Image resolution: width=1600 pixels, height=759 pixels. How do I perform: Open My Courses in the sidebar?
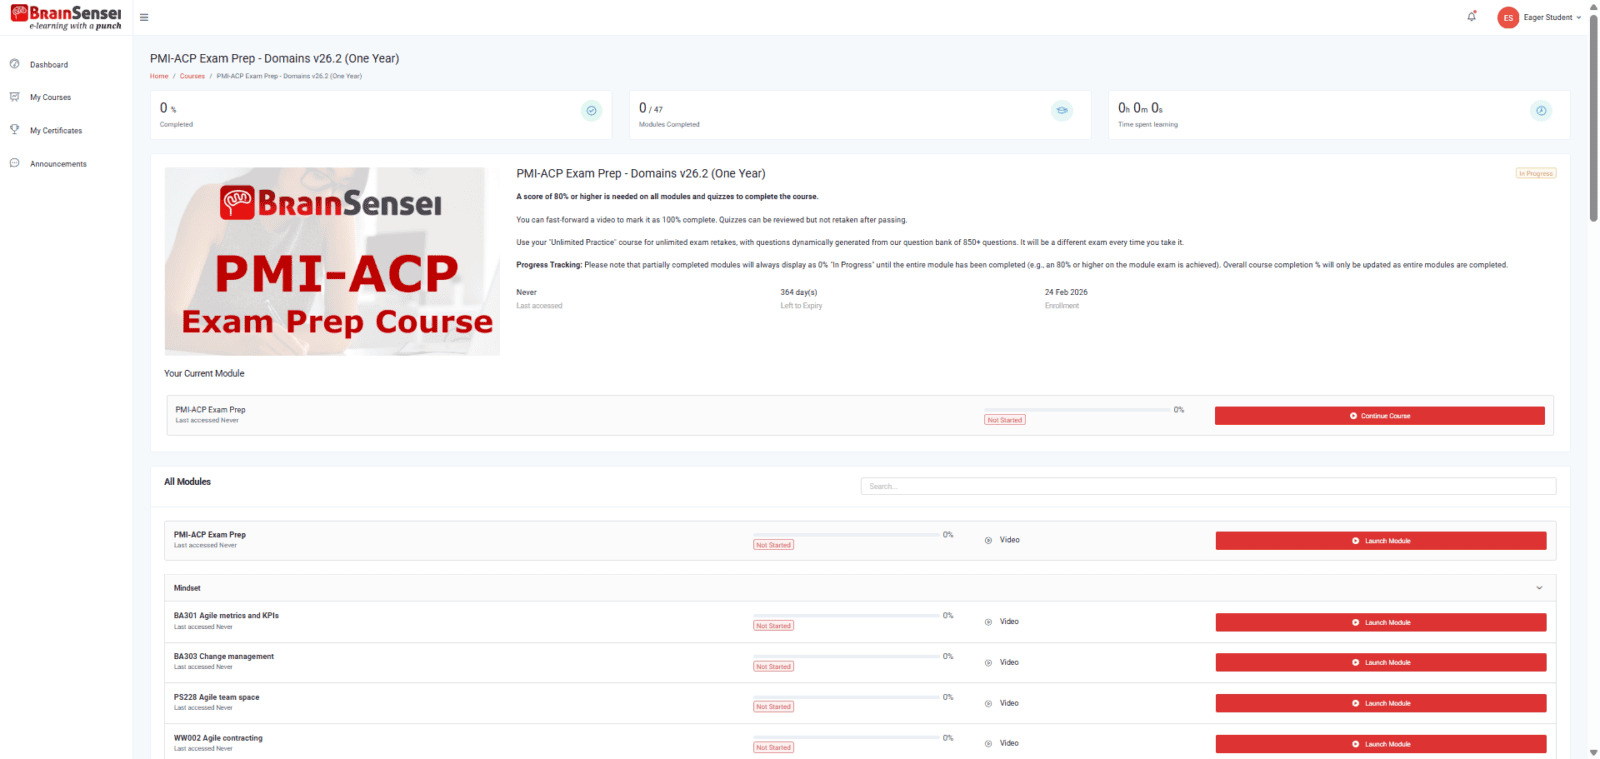(50, 98)
